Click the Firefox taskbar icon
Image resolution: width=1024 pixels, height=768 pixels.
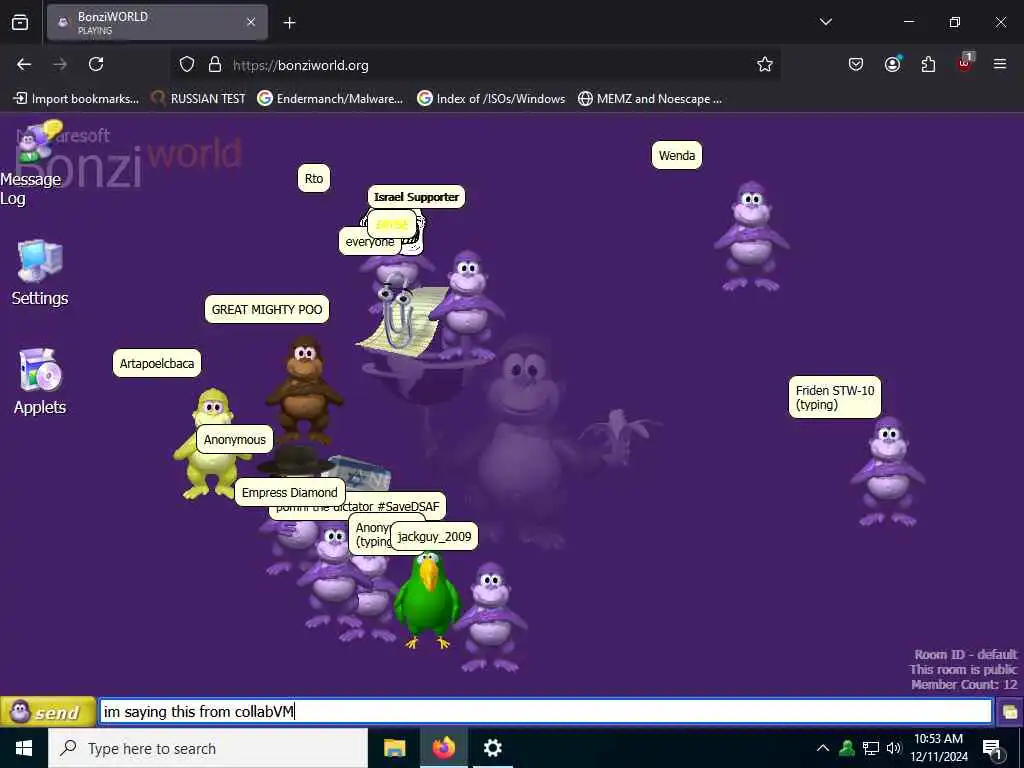point(443,748)
